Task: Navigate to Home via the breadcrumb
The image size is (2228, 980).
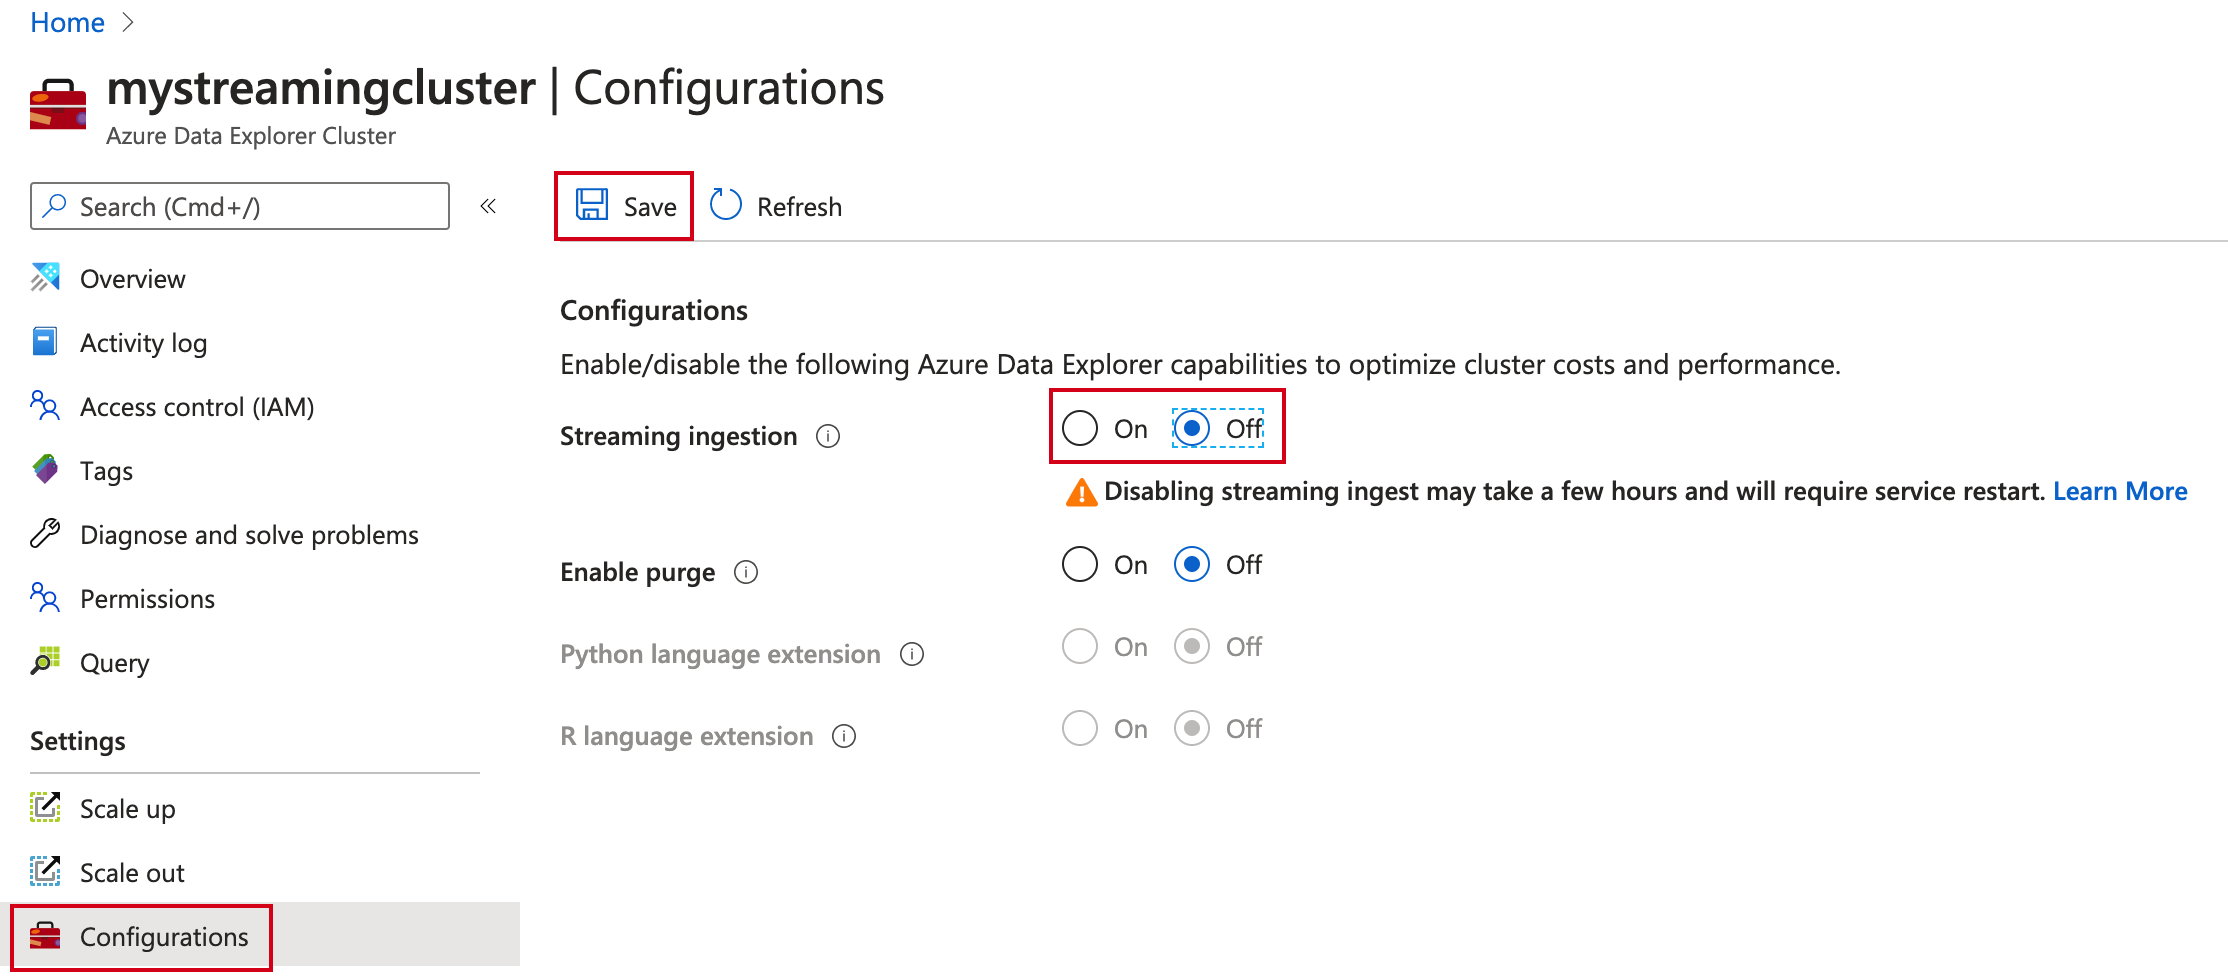Action: tap(66, 22)
